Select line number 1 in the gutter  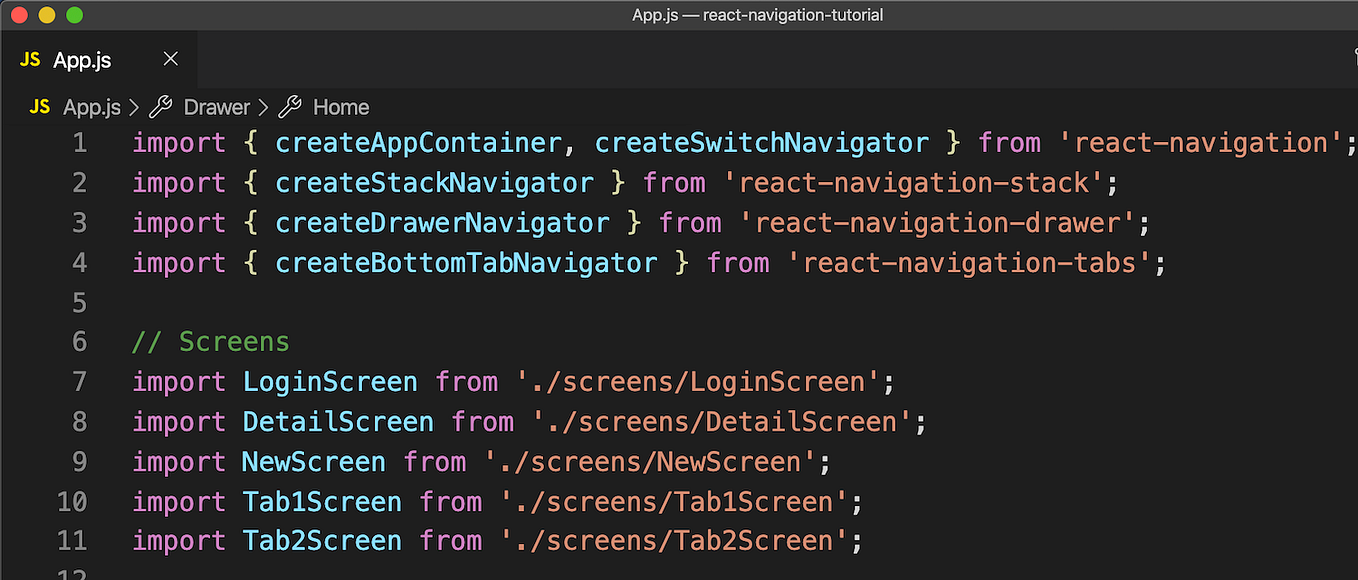[79, 142]
